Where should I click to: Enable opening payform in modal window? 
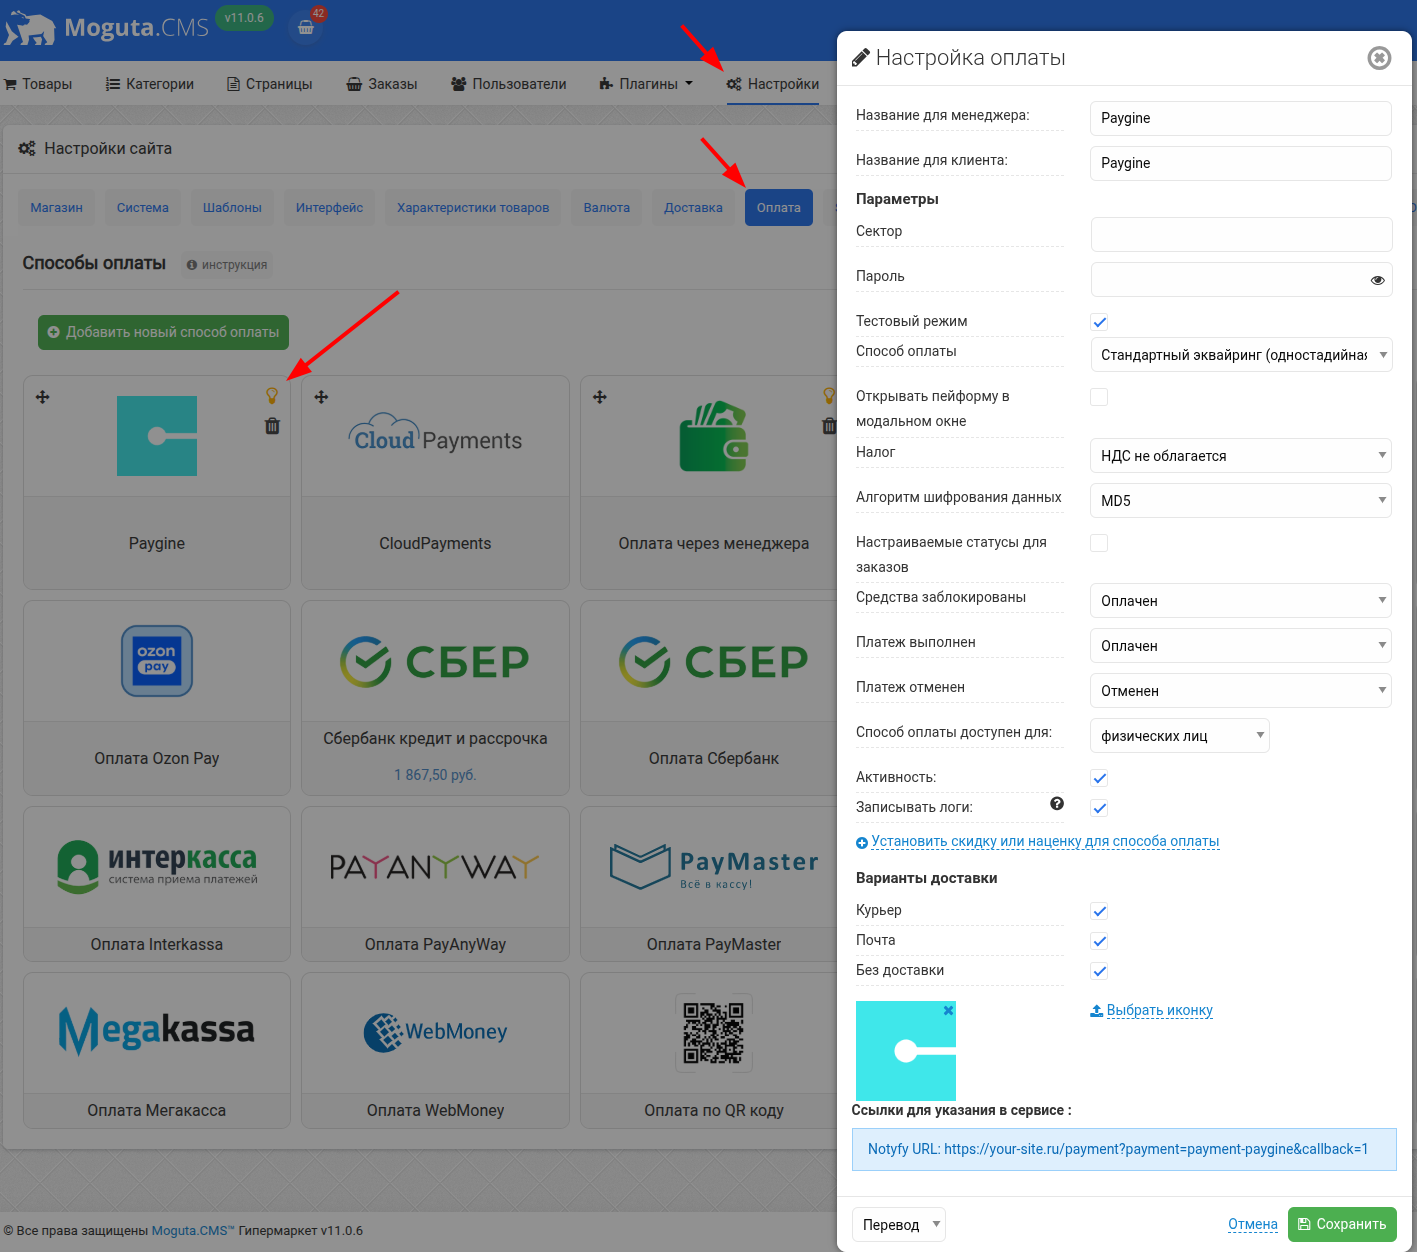click(1099, 397)
